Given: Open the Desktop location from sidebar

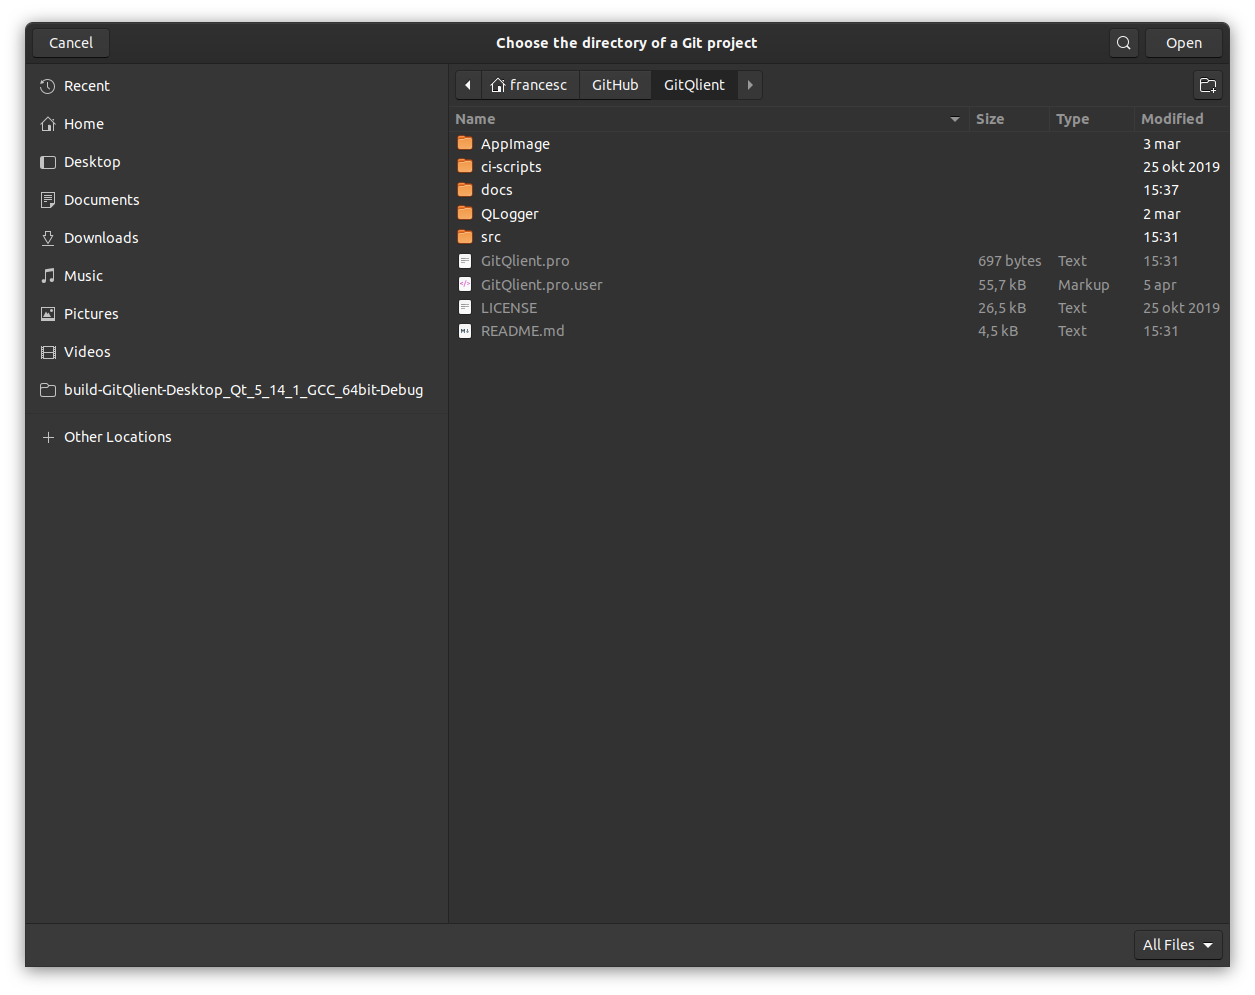Looking at the screenshot, I should (93, 162).
